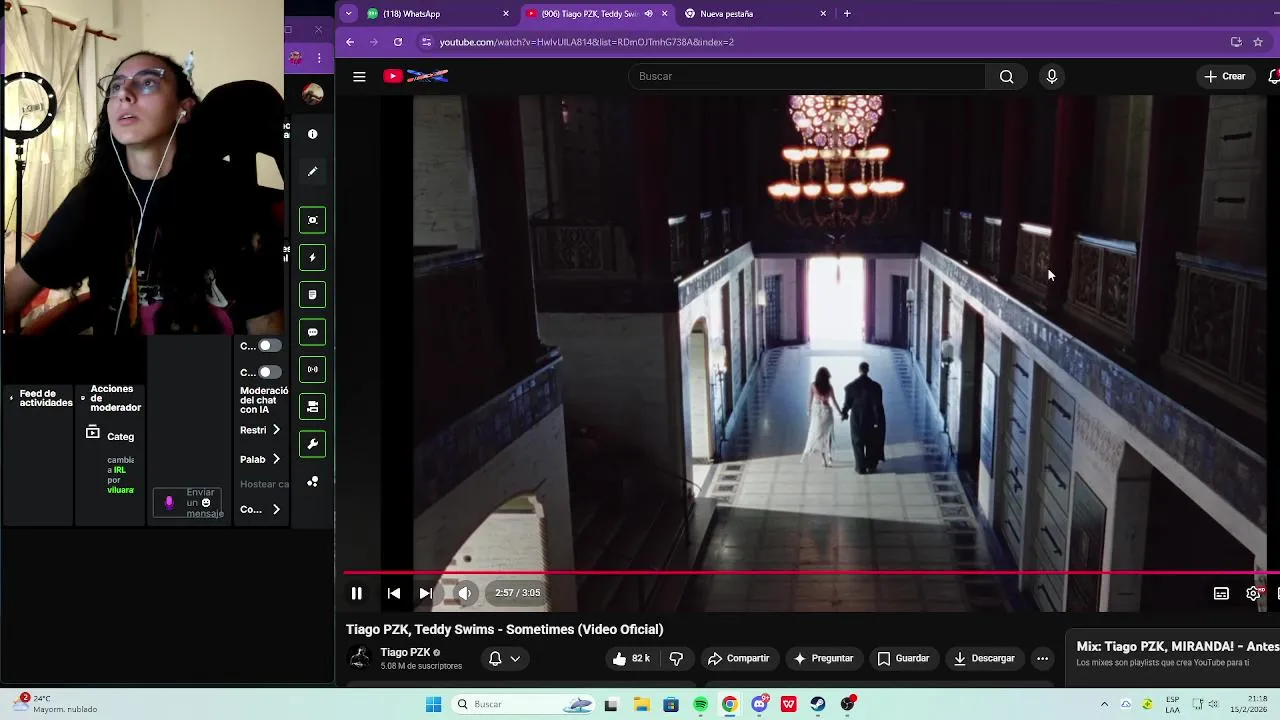This screenshot has height=720, width=1280.
Task: Open OBS Studio from the taskbar
Action: point(848,704)
